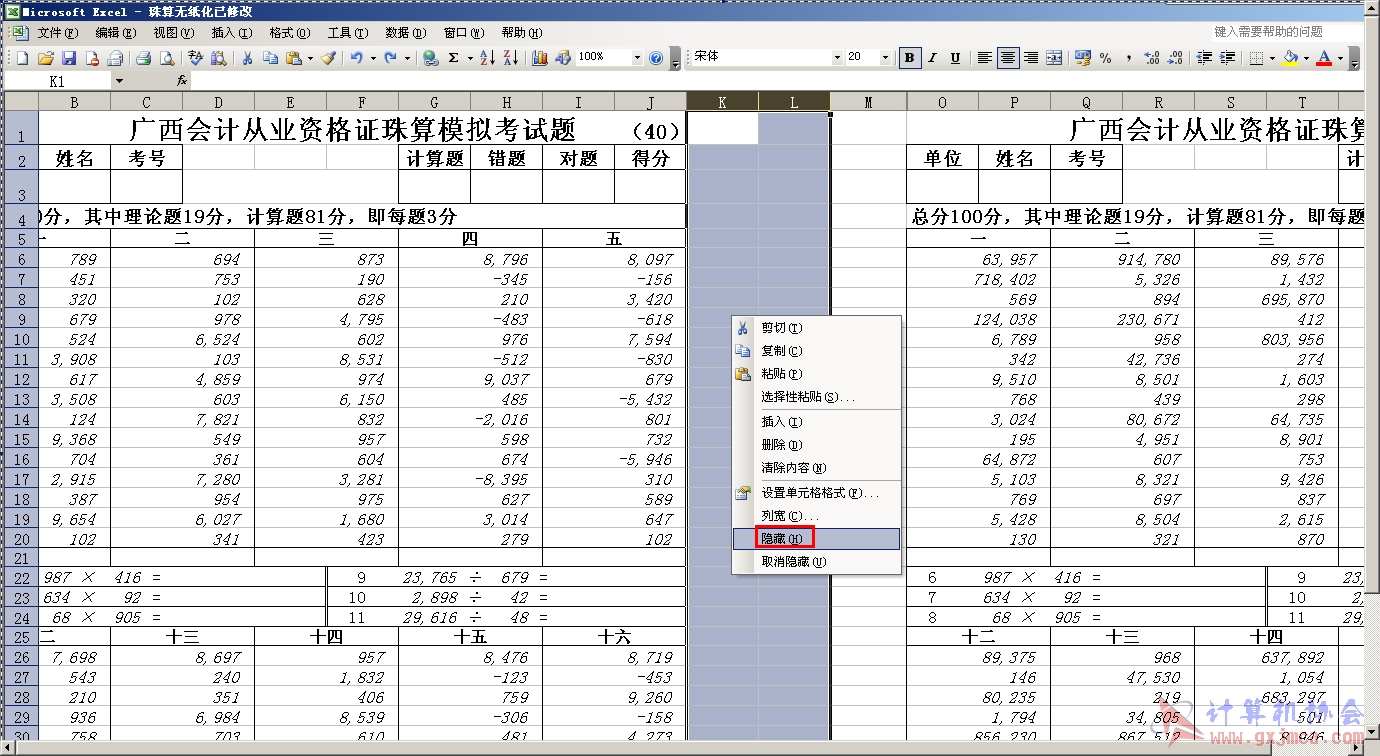Sort descending Z to A

tap(511, 58)
